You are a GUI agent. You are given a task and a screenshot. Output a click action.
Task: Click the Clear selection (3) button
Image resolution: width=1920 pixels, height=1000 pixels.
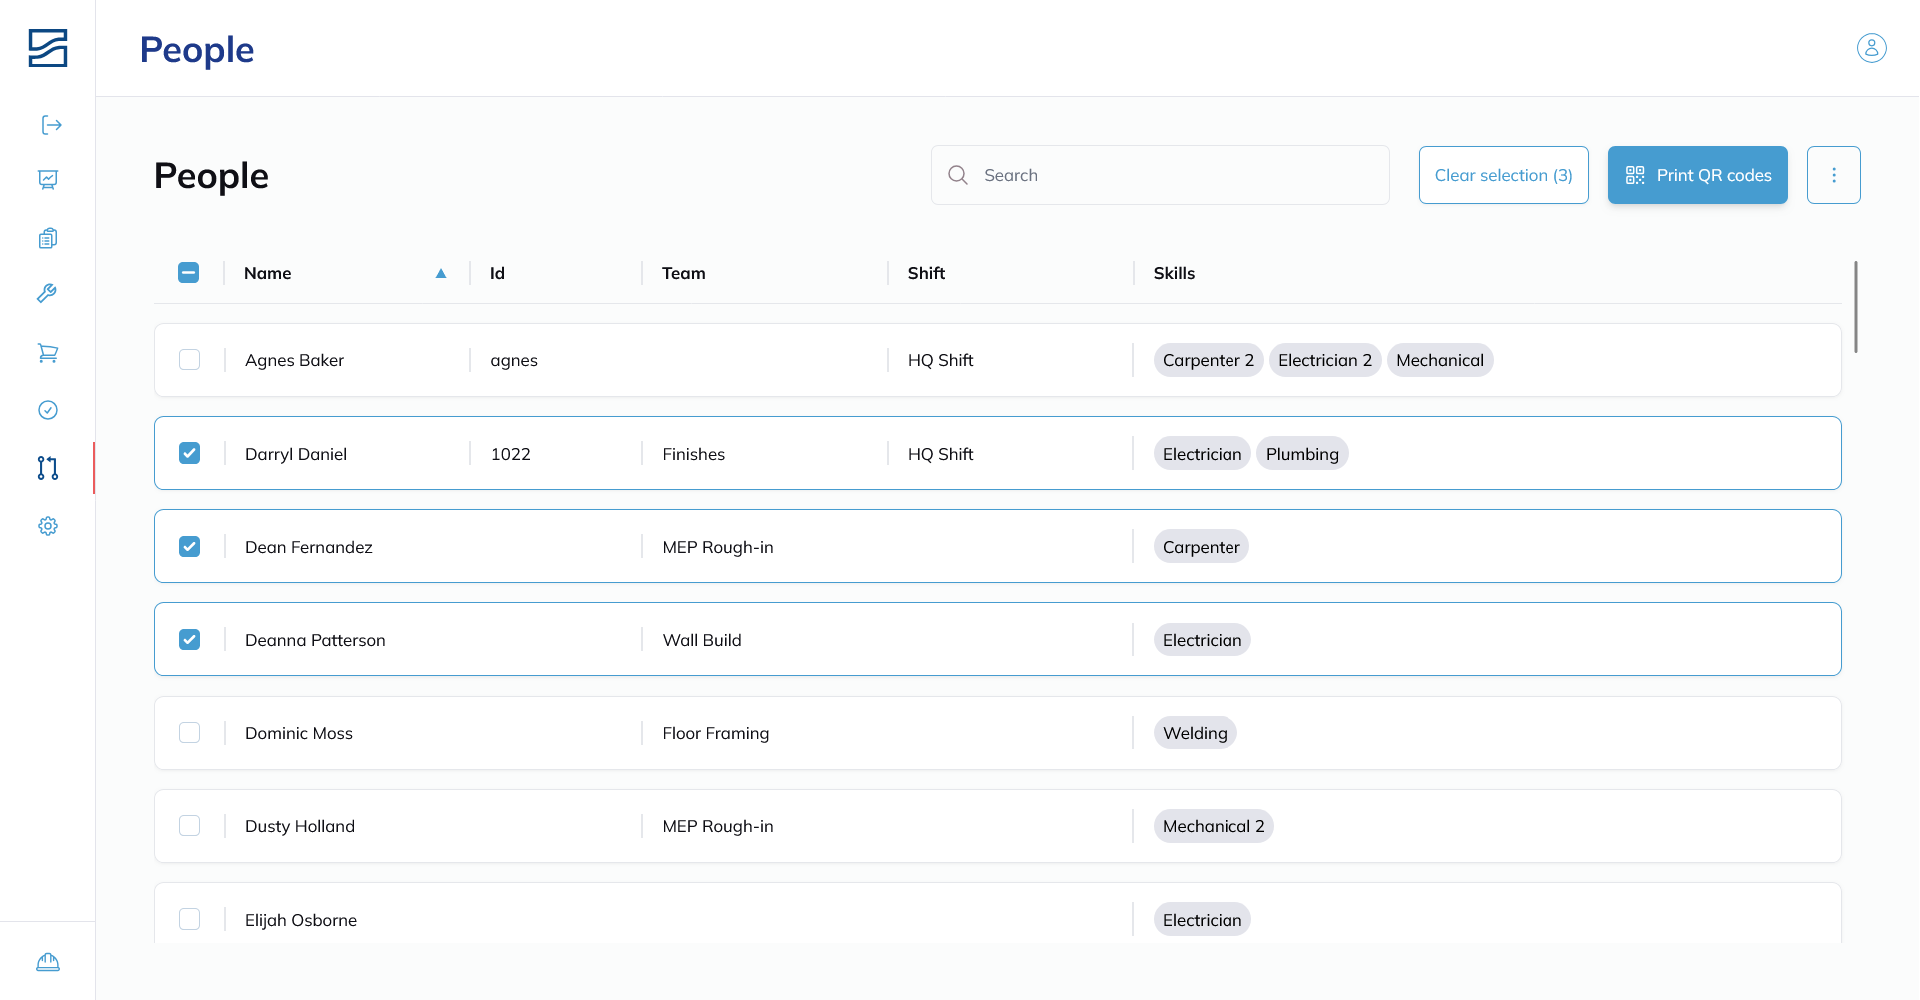(1503, 175)
